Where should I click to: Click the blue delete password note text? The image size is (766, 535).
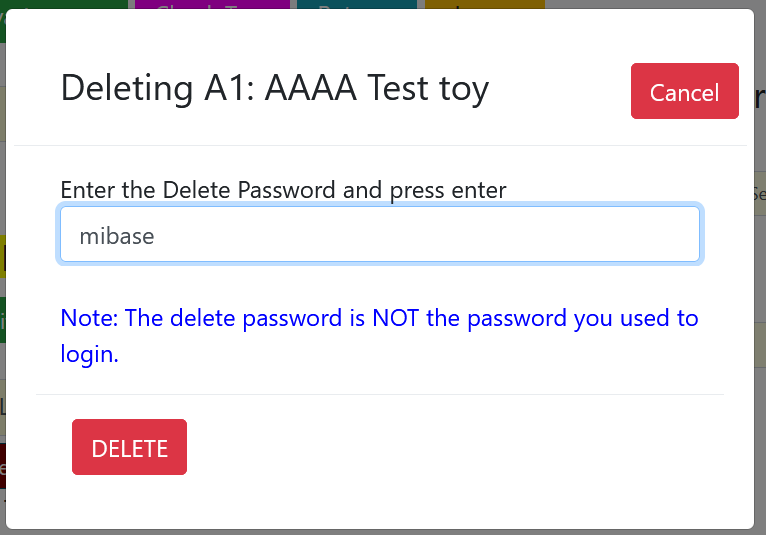(379, 319)
